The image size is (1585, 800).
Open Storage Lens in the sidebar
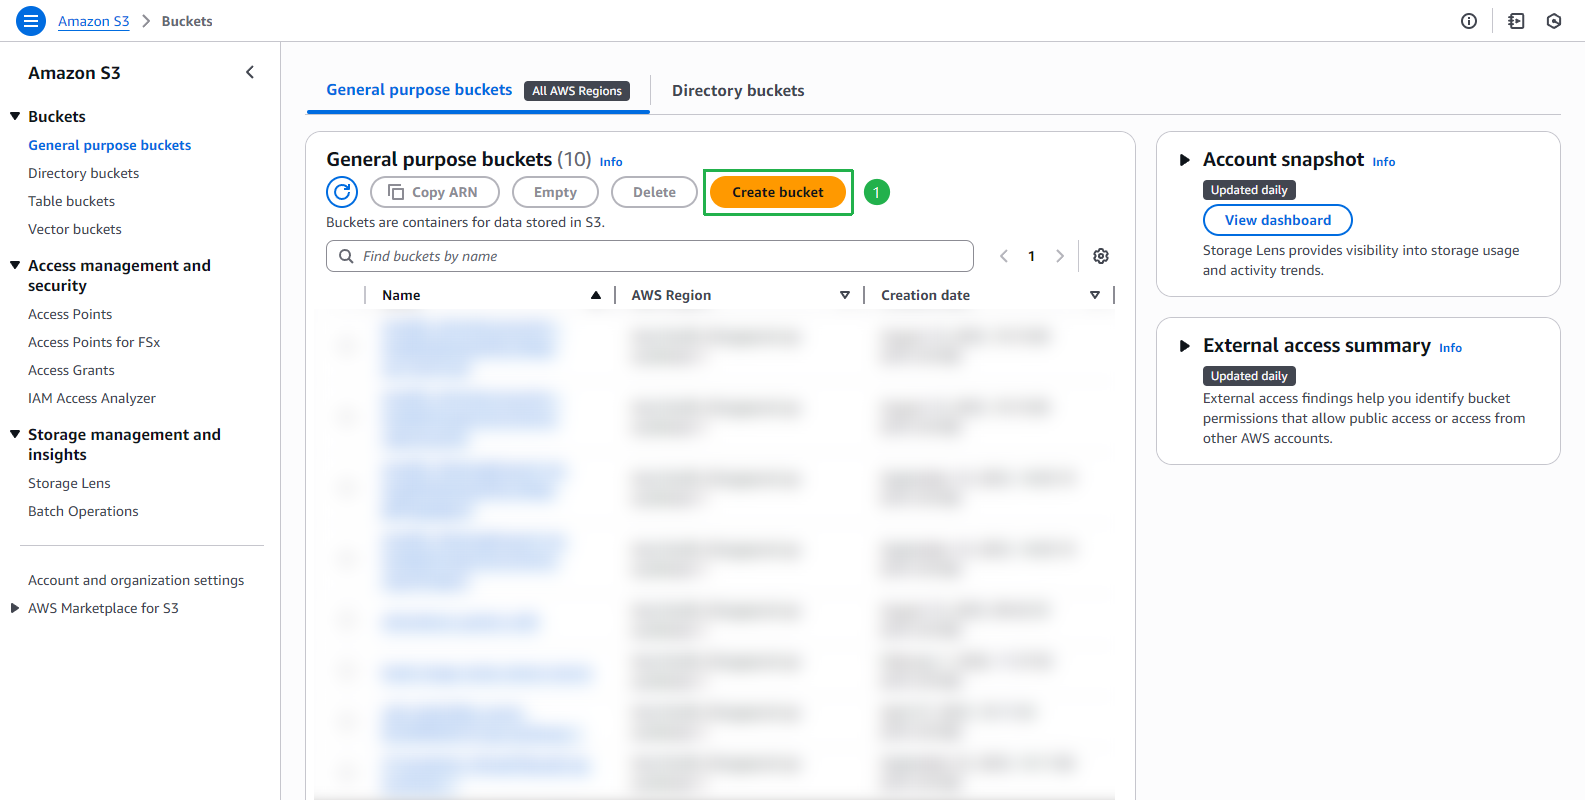point(70,483)
